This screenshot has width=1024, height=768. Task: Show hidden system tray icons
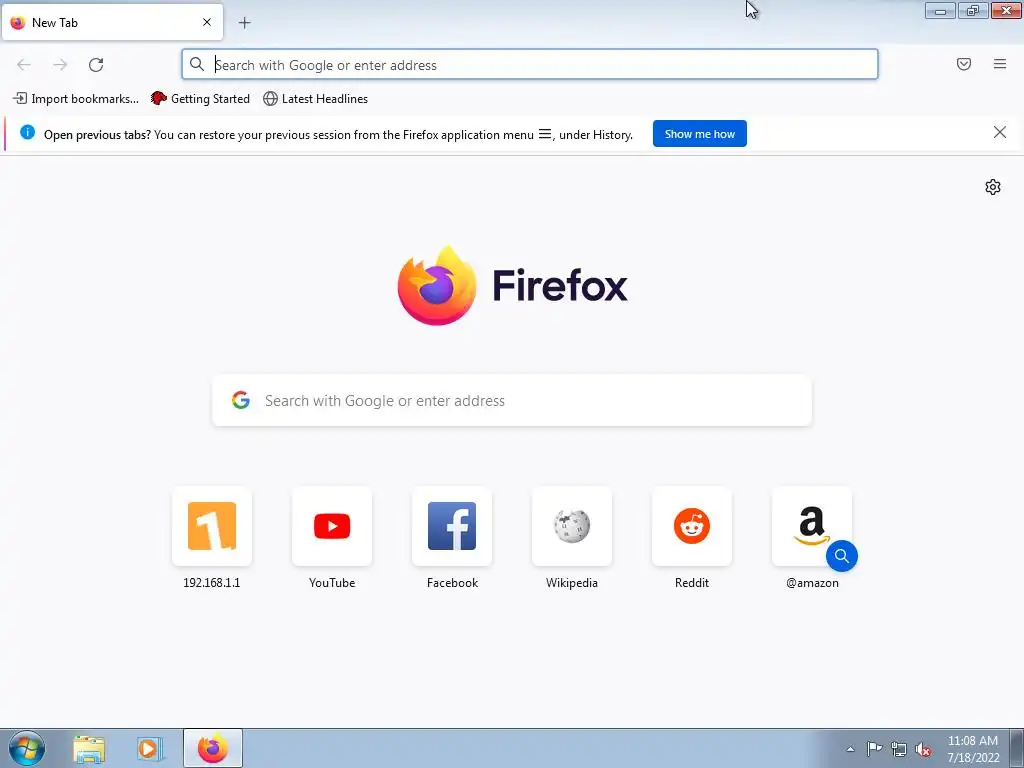850,749
